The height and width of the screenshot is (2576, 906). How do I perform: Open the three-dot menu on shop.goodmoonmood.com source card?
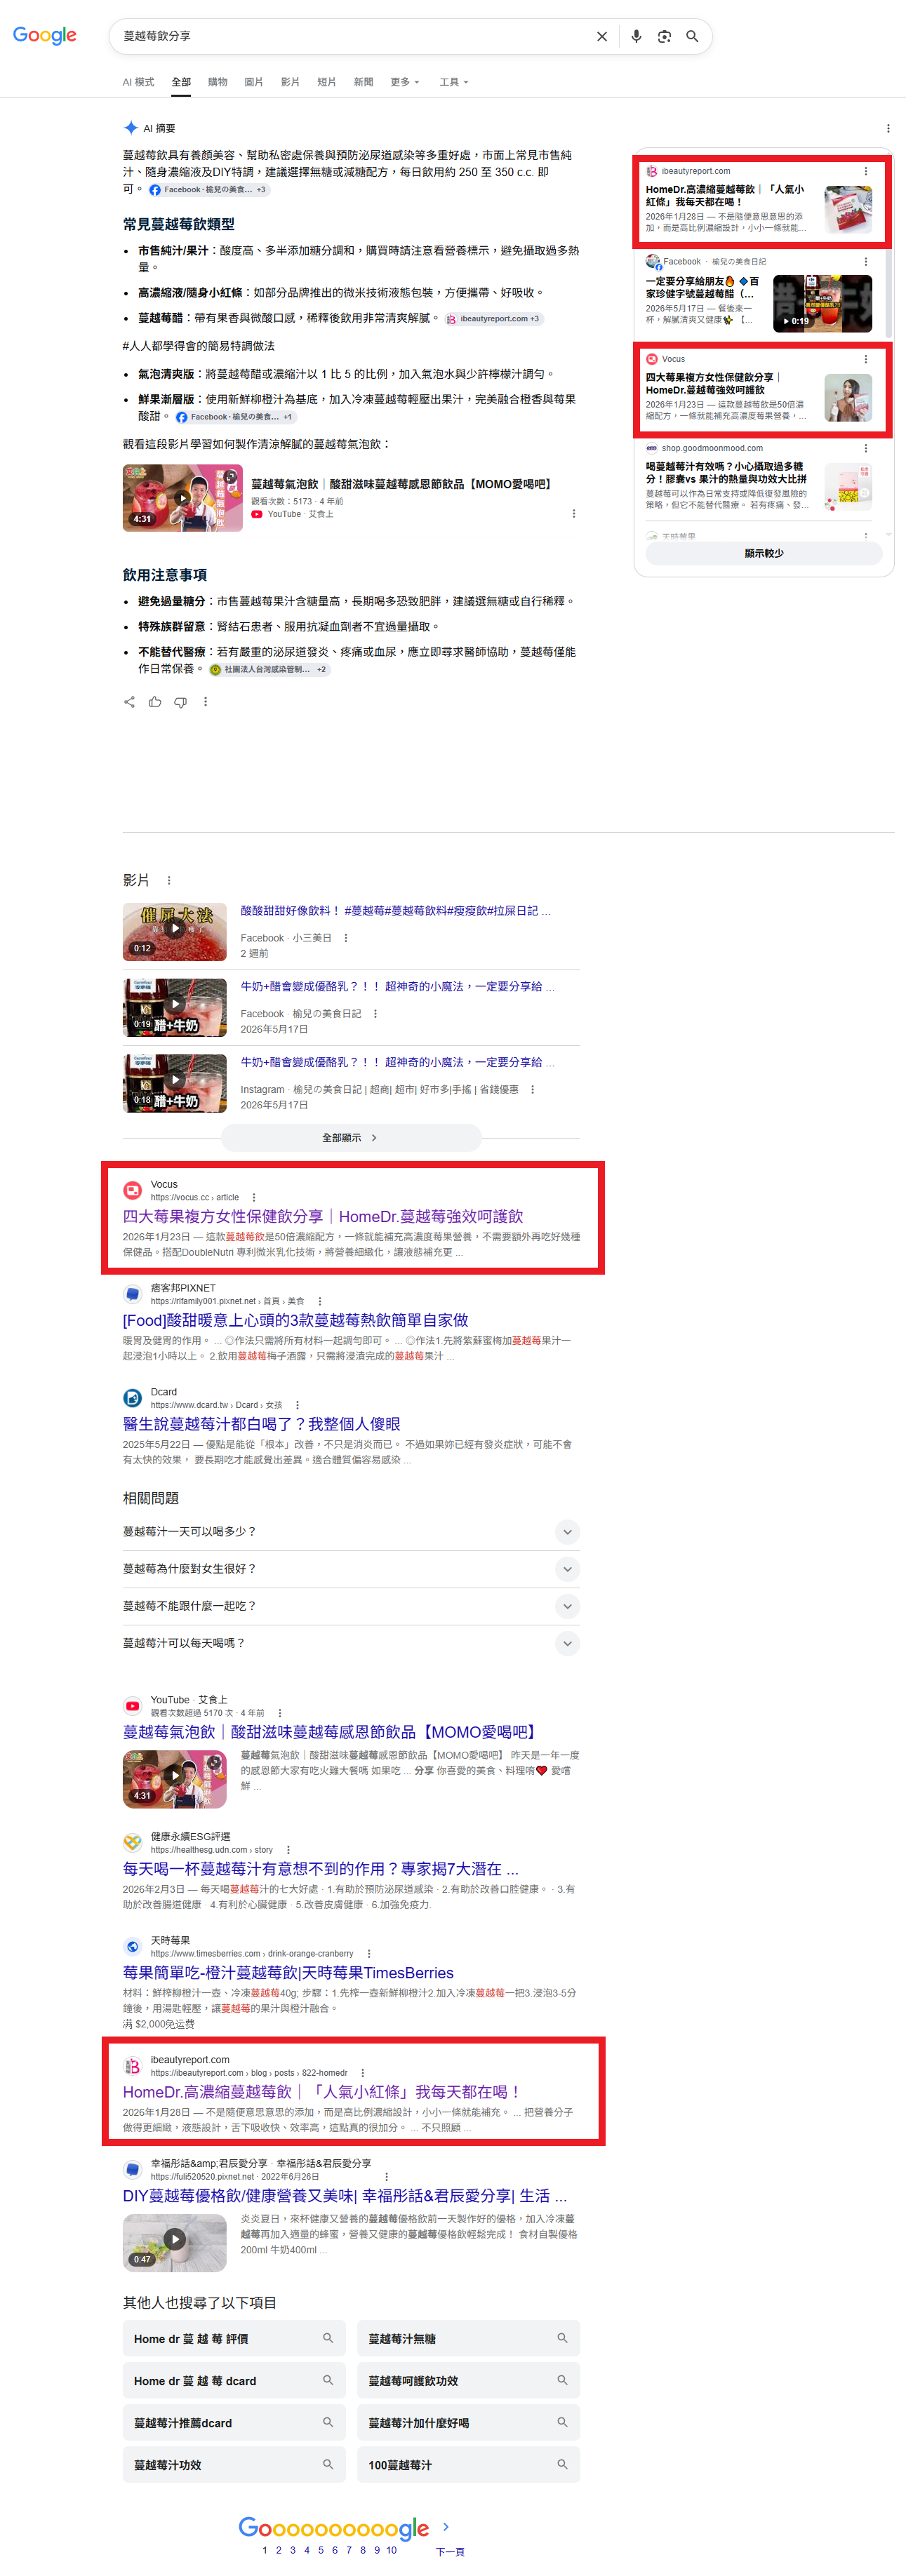(x=866, y=448)
